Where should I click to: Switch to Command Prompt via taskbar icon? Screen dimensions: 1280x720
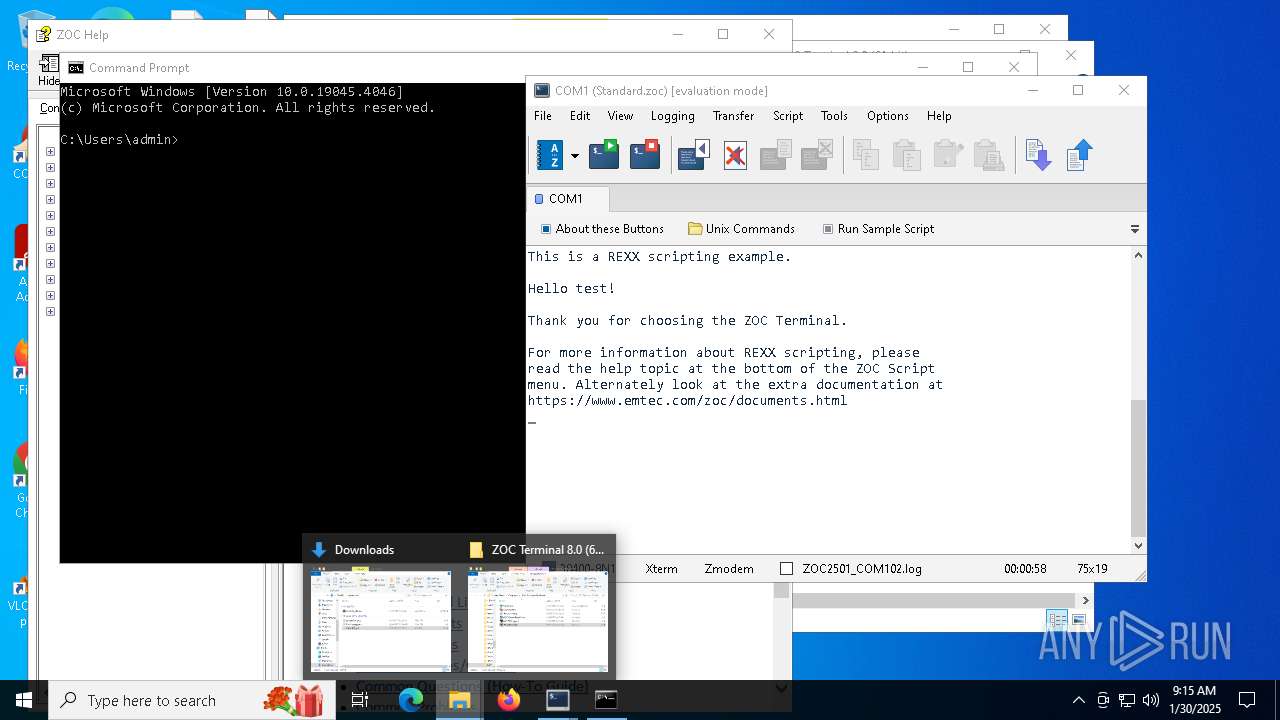coord(606,700)
